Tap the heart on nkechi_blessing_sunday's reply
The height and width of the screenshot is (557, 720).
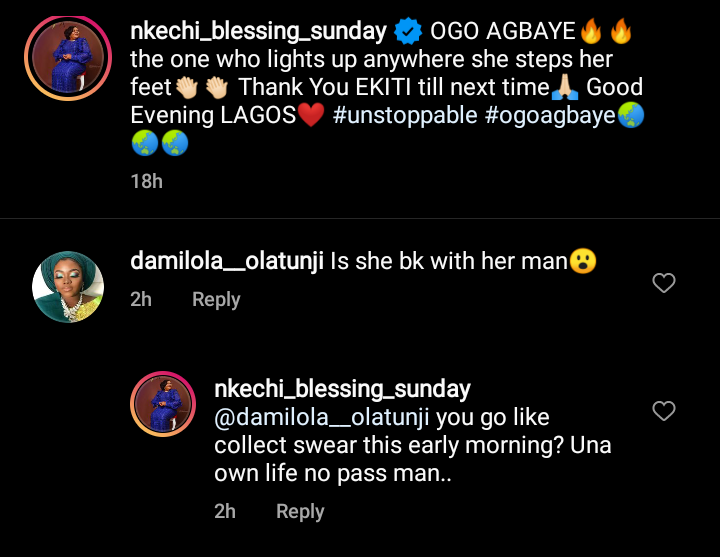663,411
